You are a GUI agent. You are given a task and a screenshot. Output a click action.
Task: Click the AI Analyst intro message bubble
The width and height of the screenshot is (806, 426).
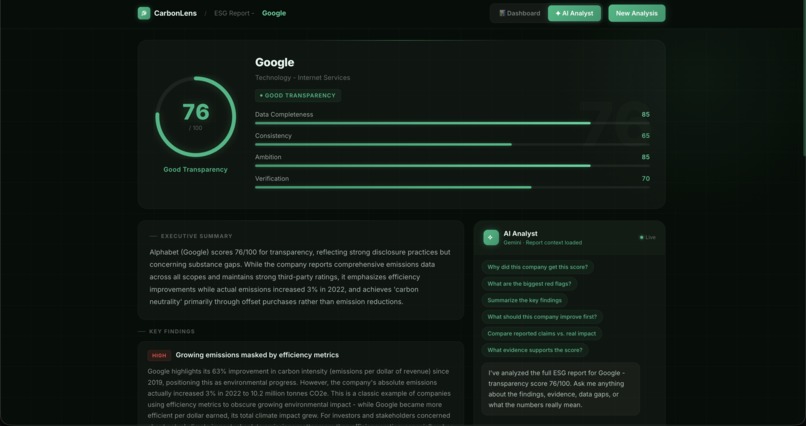coord(560,389)
